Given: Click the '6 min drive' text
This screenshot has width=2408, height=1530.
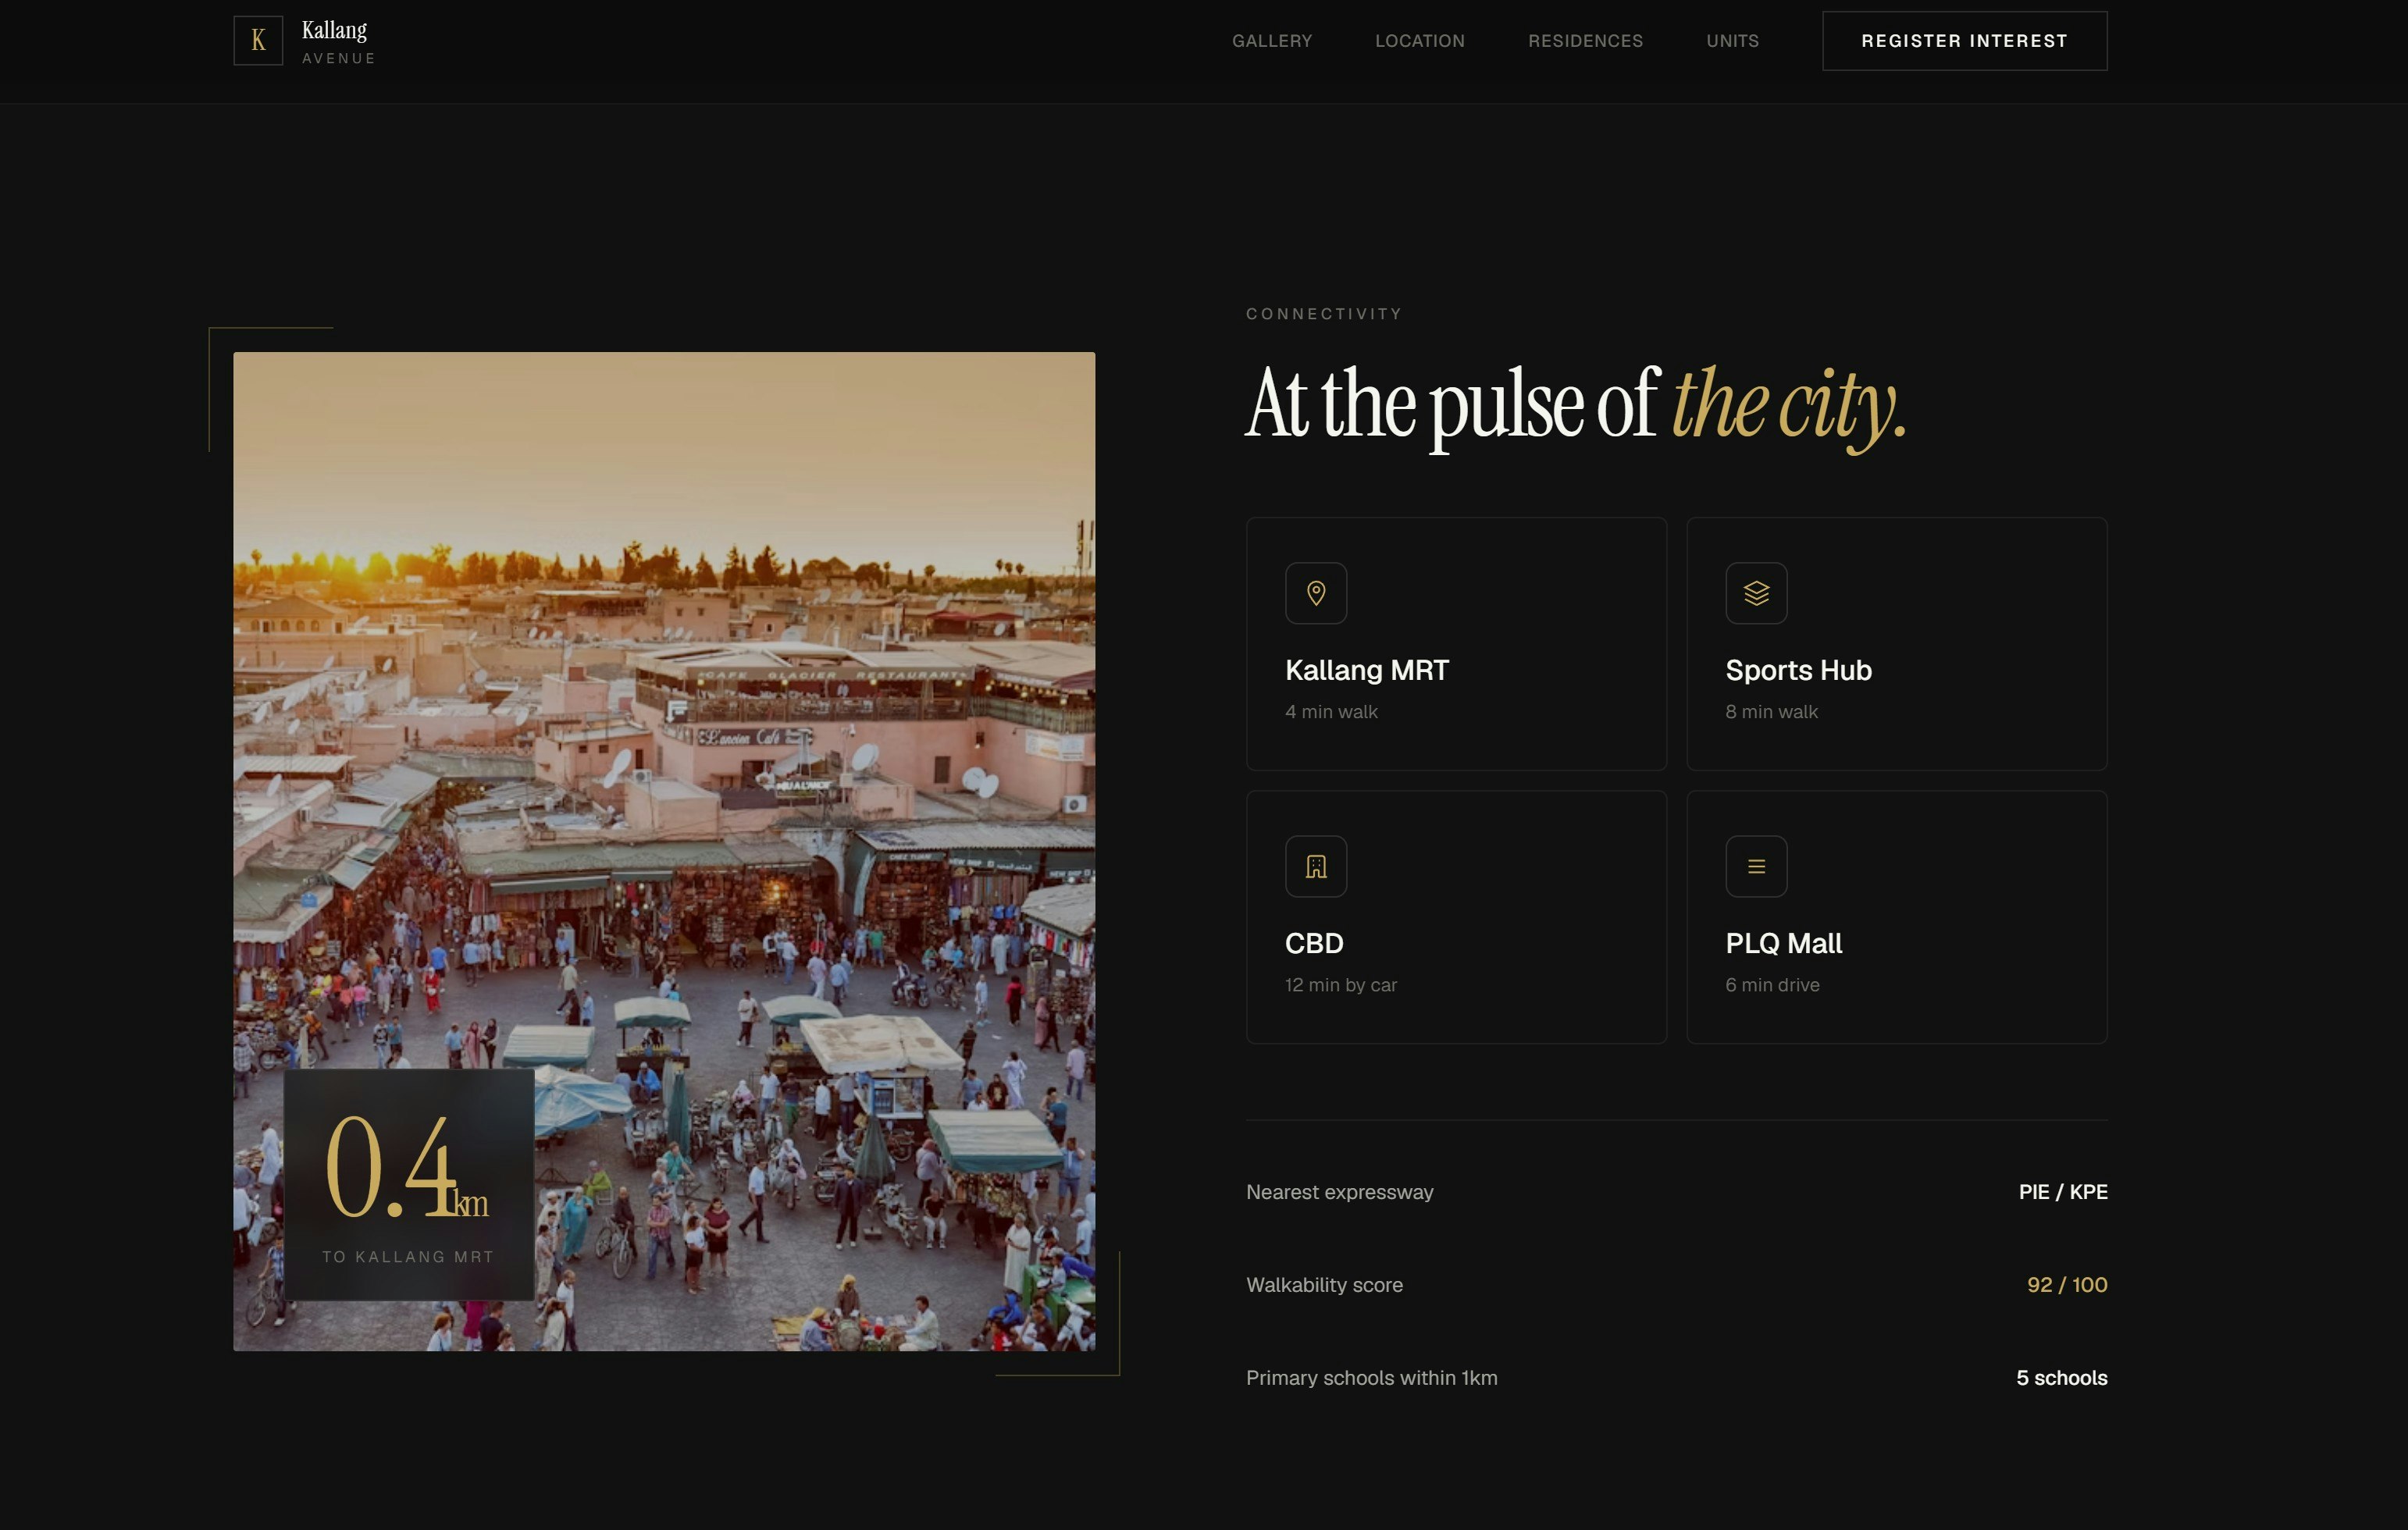Looking at the screenshot, I should (1772, 985).
